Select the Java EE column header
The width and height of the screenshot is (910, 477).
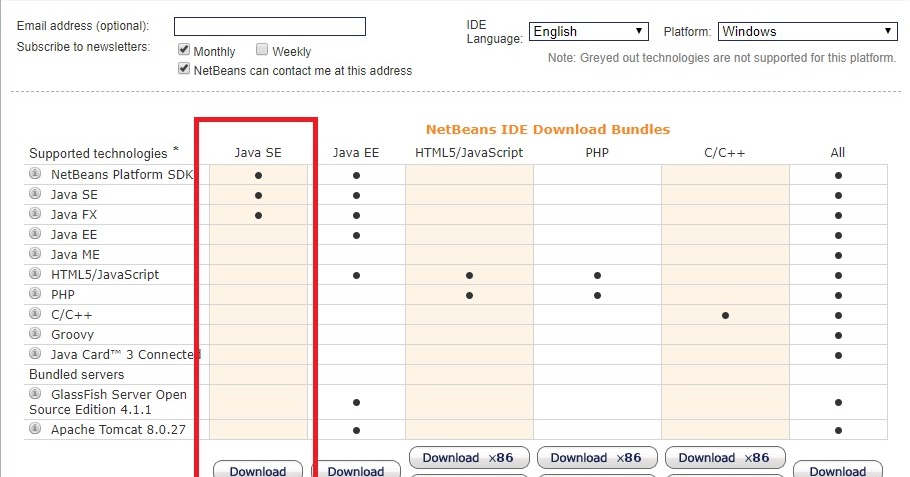pyautogui.click(x=356, y=153)
